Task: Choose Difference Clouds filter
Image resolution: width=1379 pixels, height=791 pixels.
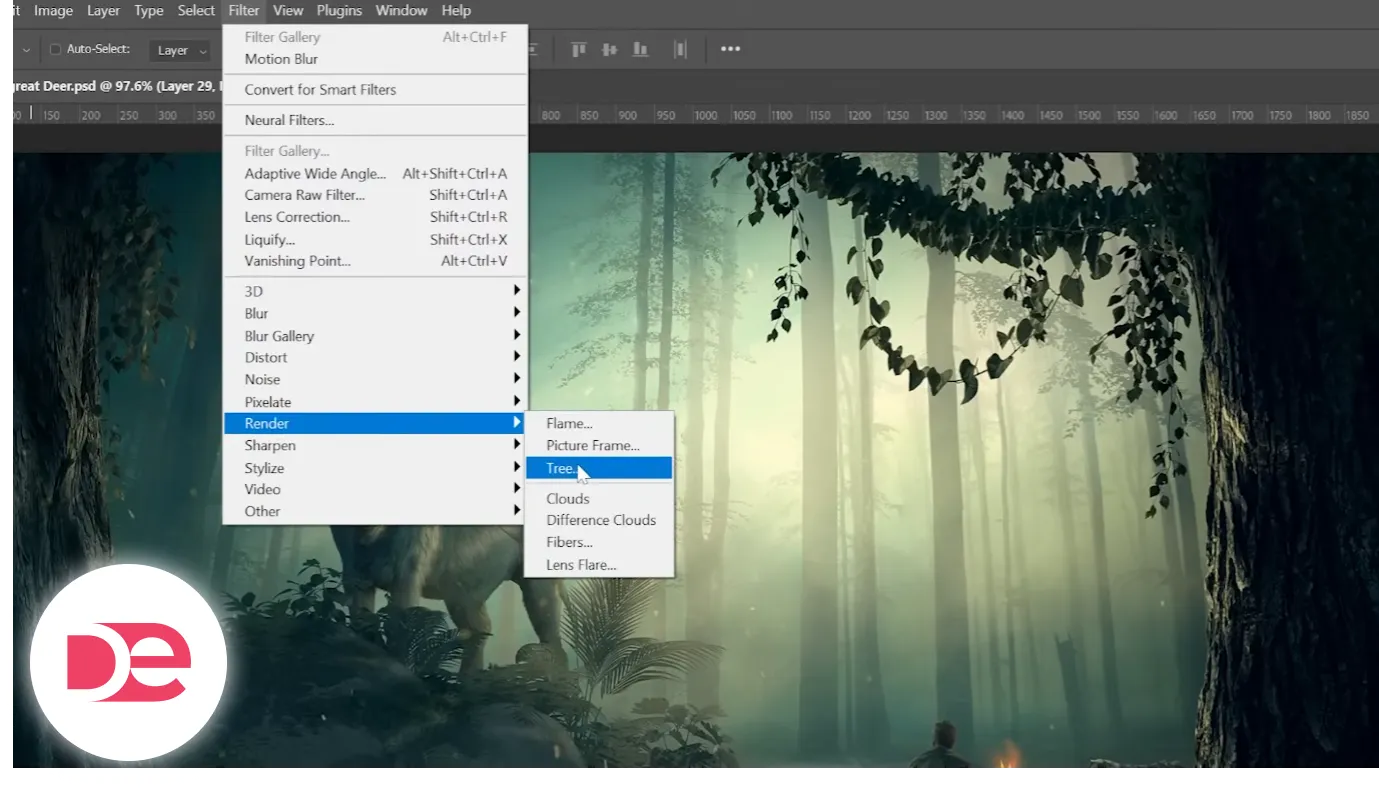Action: coord(599,521)
